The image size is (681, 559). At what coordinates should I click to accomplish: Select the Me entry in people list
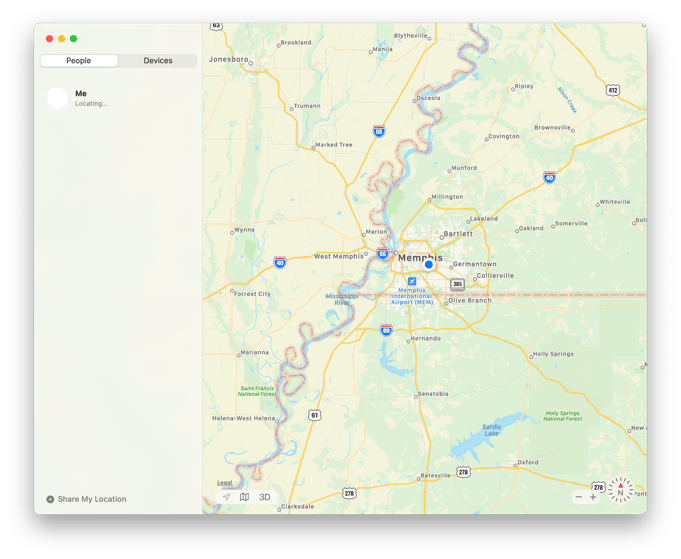coord(118,98)
